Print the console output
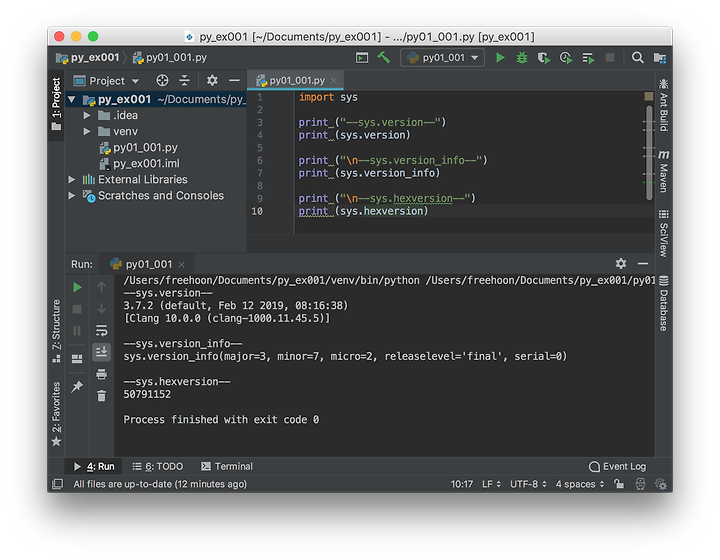Viewport: 720px width, 560px height. click(101, 374)
